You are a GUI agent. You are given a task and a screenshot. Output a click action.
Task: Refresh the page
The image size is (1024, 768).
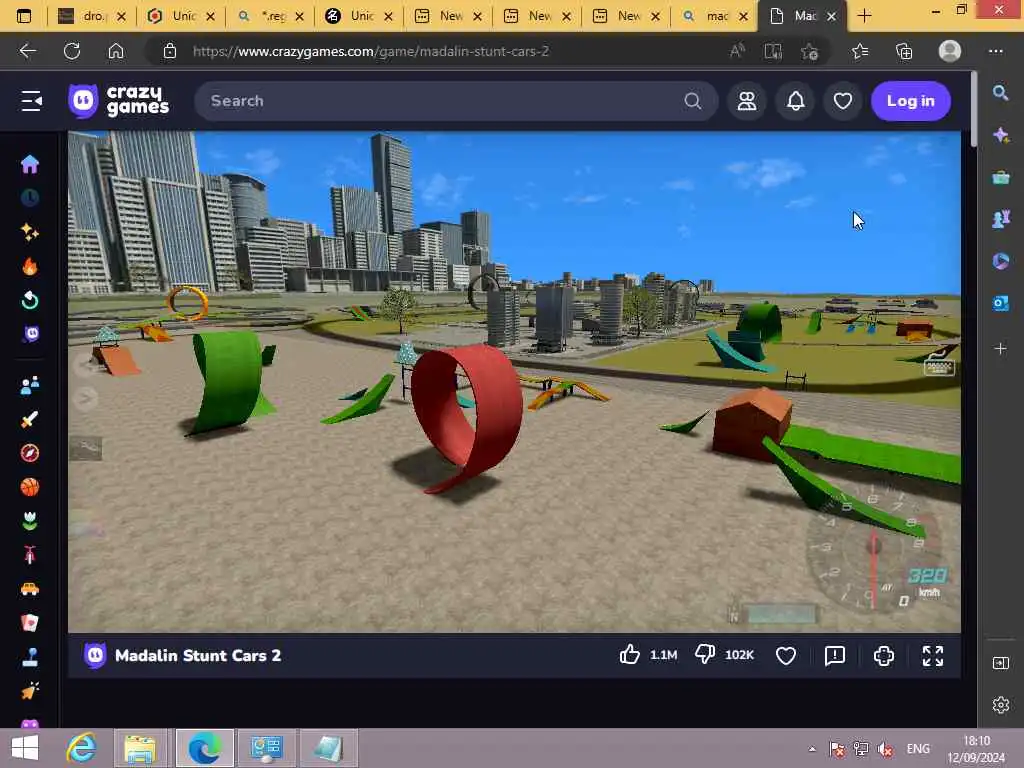coord(72,51)
